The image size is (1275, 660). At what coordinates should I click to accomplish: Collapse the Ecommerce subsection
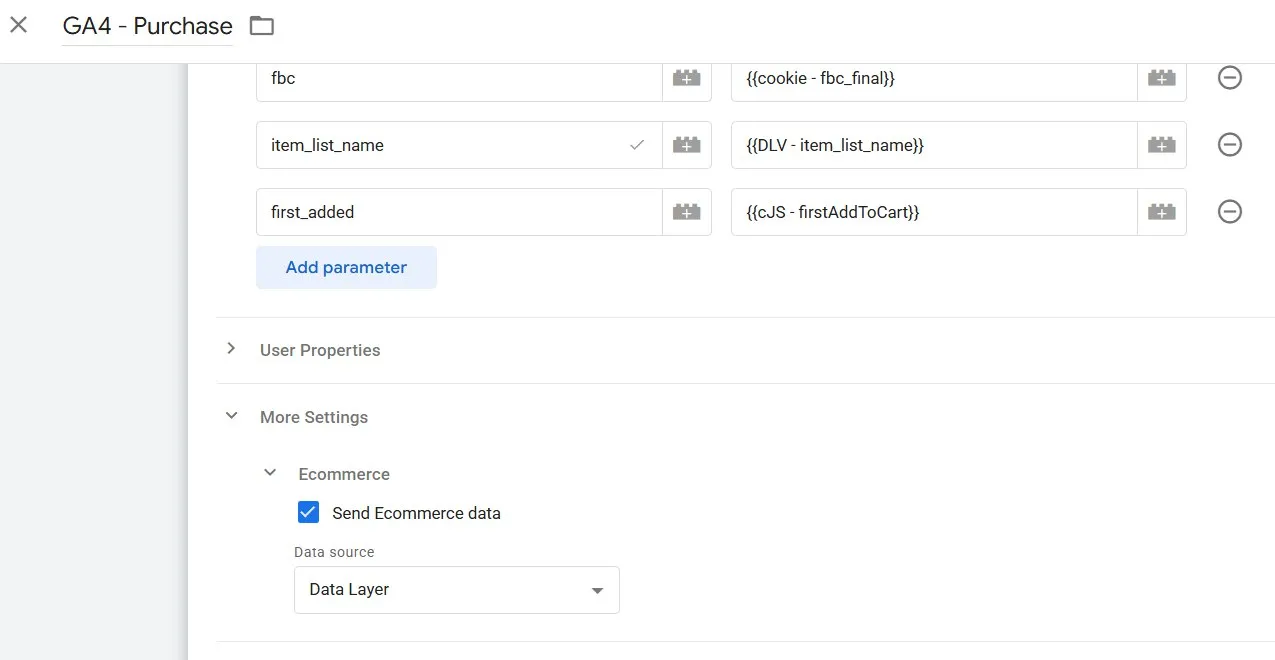pos(270,474)
